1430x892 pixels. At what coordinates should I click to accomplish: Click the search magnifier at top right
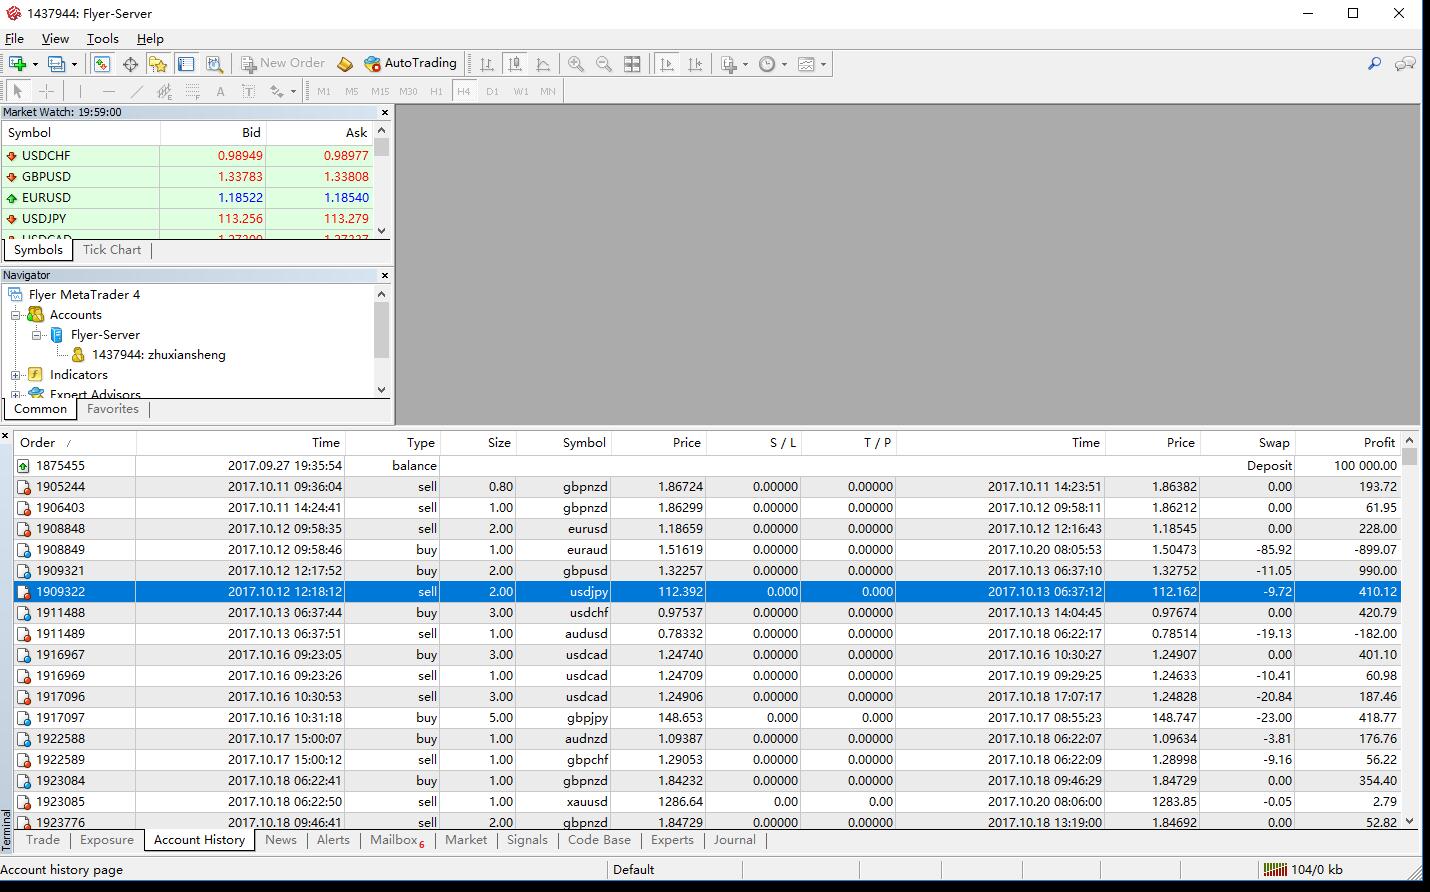[x=1374, y=64]
